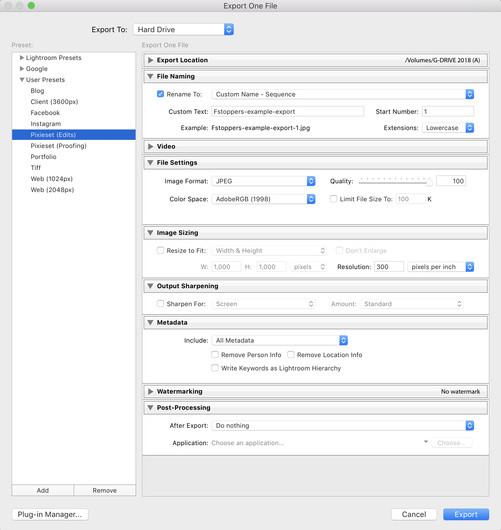The height and width of the screenshot is (530, 501).
Task: Open the Export To Hard Drive dropdown
Action: pyautogui.click(x=184, y=29)
